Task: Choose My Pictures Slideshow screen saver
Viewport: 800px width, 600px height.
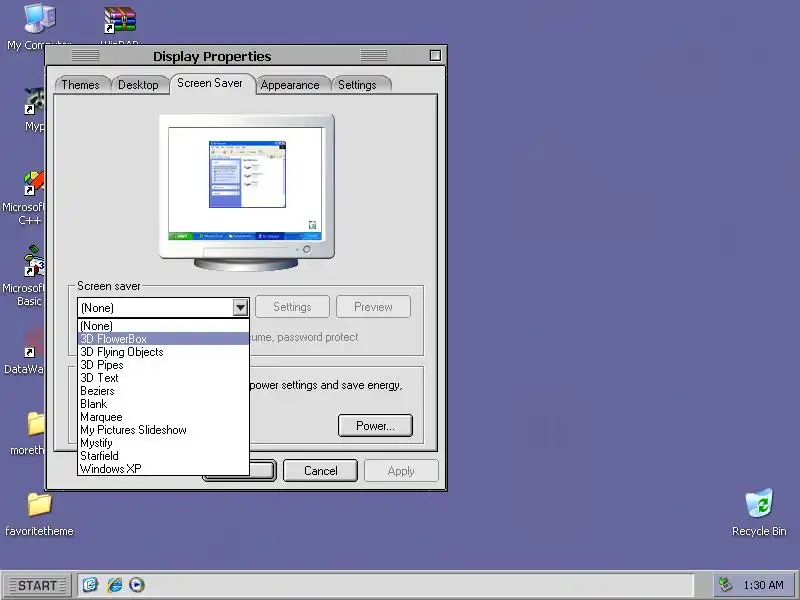Action: point(163,430)
